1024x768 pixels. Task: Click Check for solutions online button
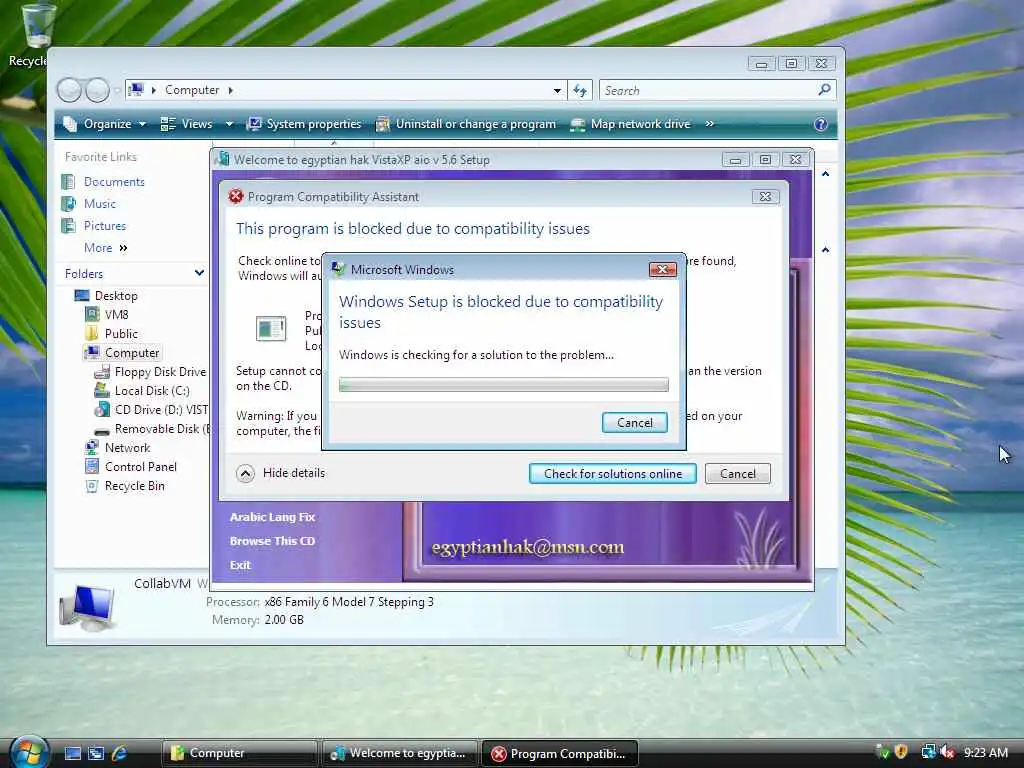point(613,473)
